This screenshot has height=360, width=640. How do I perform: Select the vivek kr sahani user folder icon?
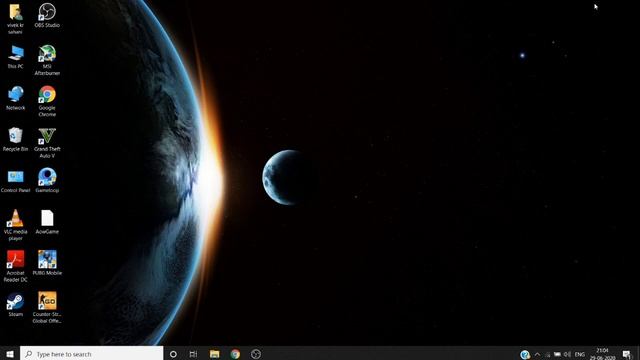click(x=15, y=18)
